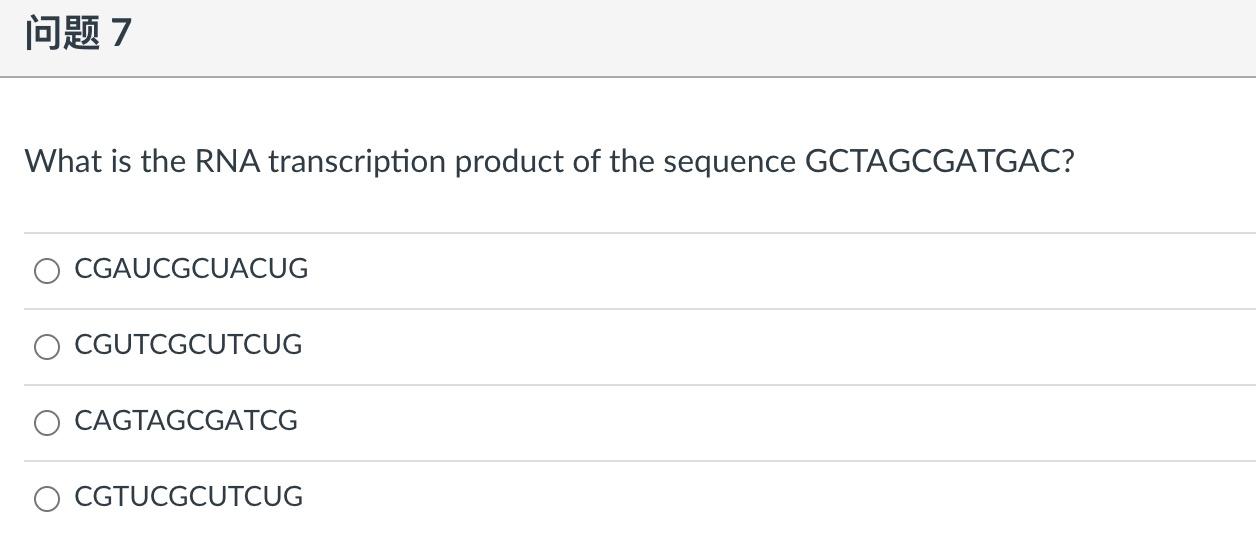
Task: Click the CAGTAGCGATCG answer label text
Action: coord(186,421)
